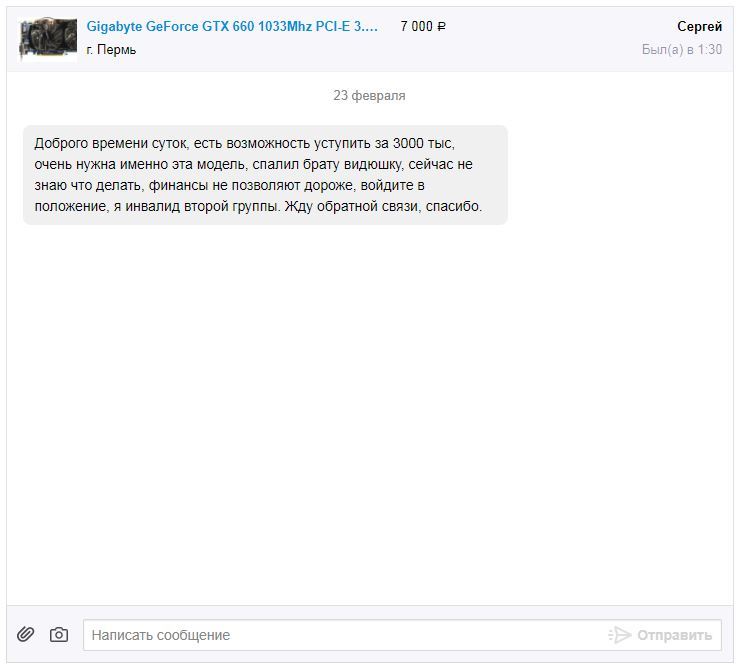This screenshot has height=667, width=740.
Task: Click the blank space in the chat header
Action: pyautogui.click(x=550, y=38)
